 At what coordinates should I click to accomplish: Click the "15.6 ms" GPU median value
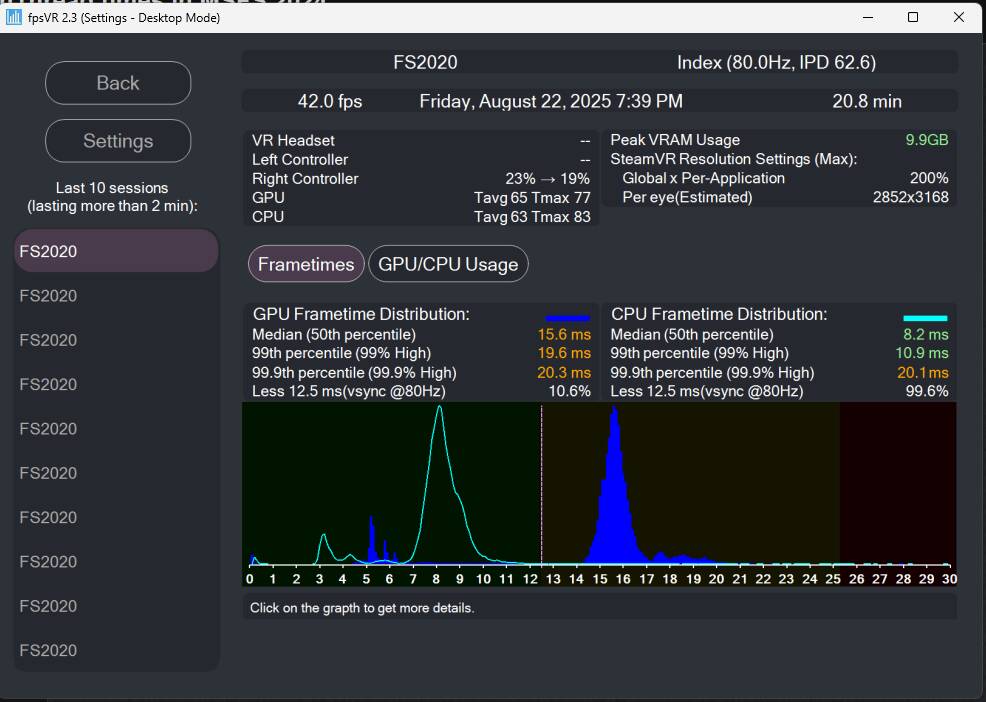[x=564, y=335]
